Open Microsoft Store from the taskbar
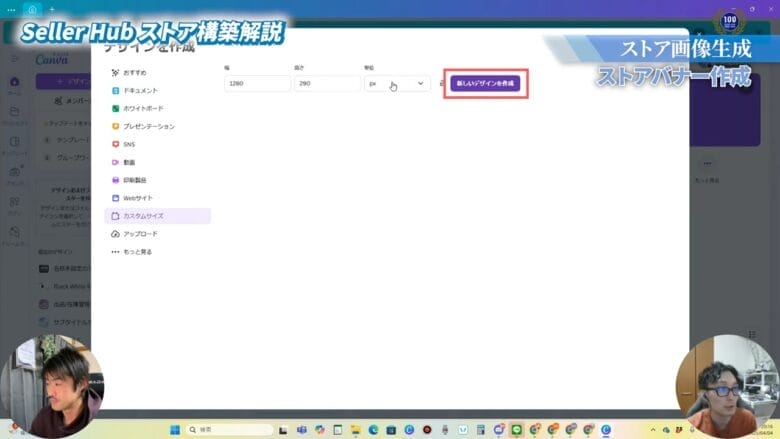Screen dimensions: 780x439 pos(391,430)
